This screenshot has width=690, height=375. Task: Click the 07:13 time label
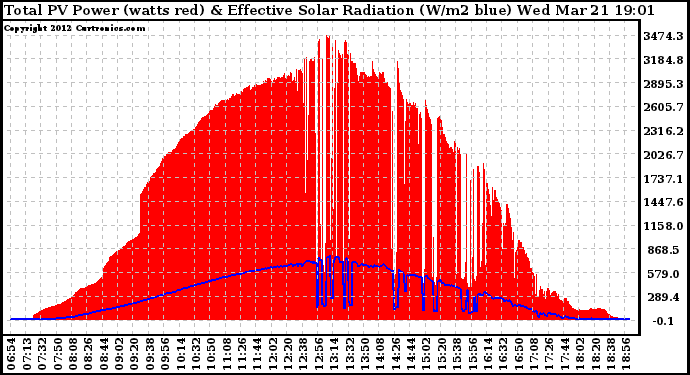[26, 354]
